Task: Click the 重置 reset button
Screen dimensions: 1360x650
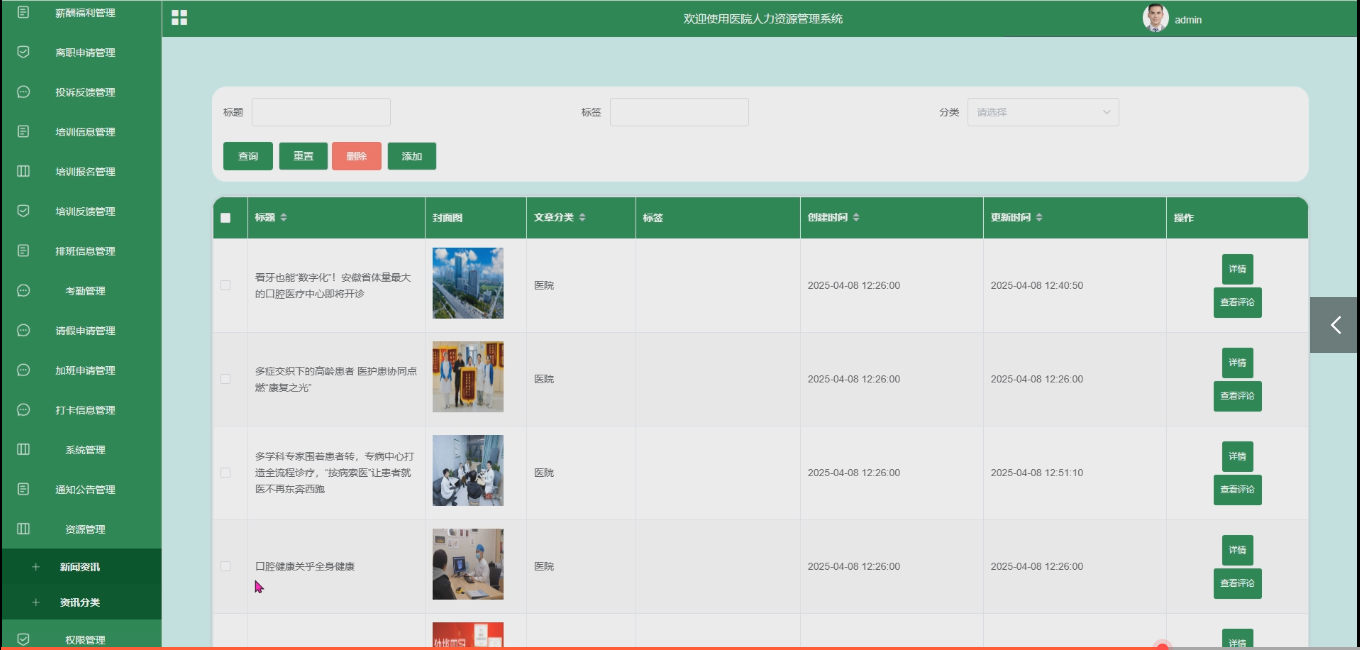Action: tap(303, 156)
